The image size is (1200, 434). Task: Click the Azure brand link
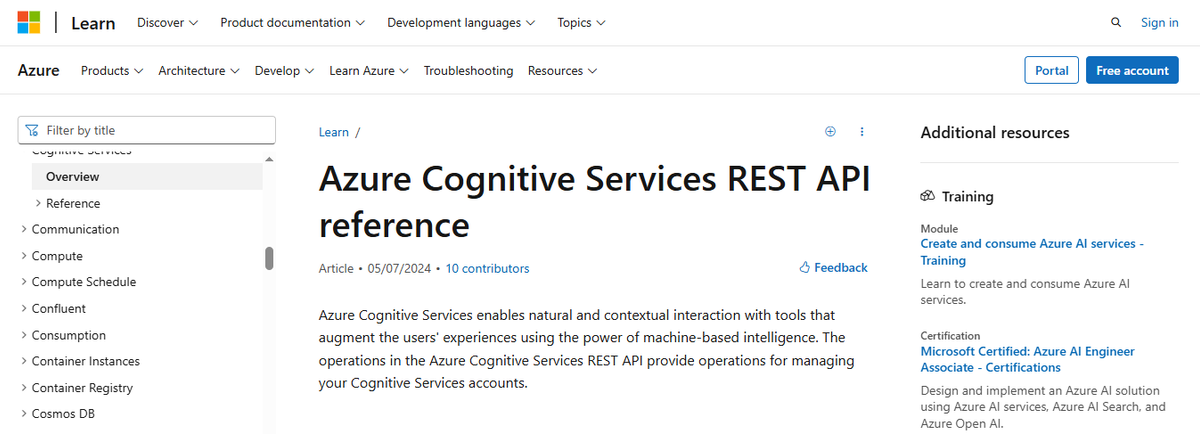pyautogui.click(x=39, y=70)
